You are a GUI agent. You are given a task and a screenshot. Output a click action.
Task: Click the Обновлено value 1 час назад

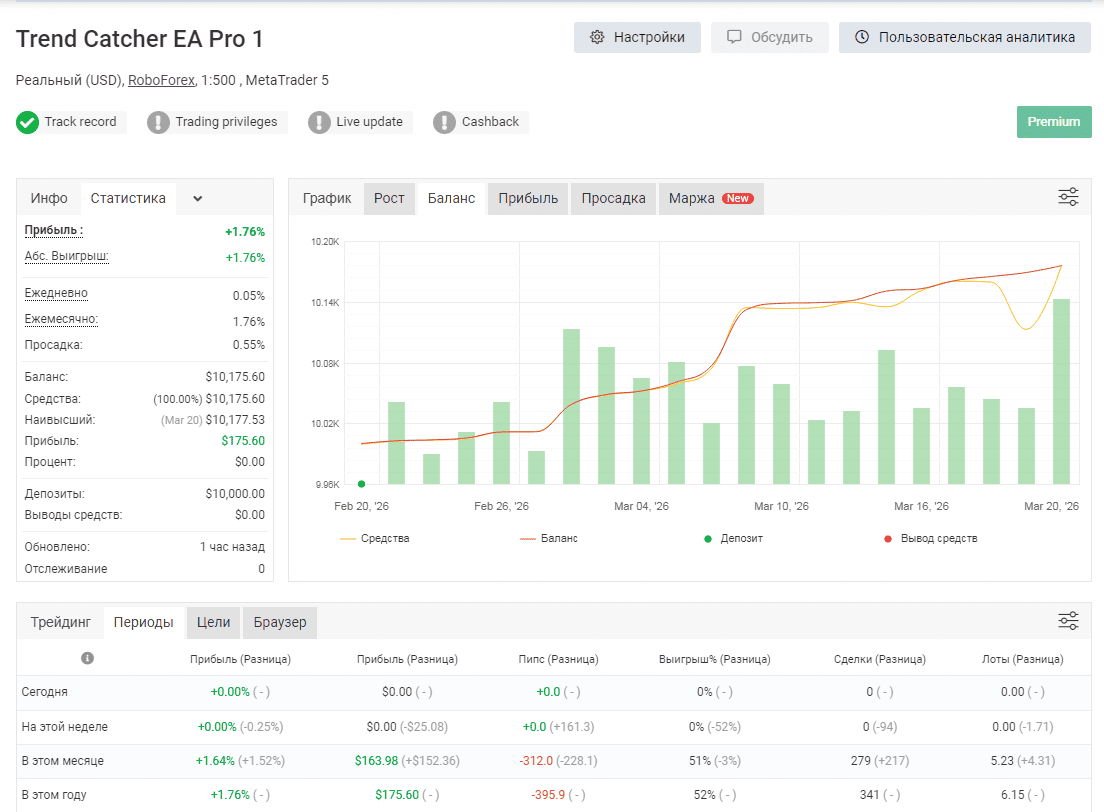coord(232,547)
